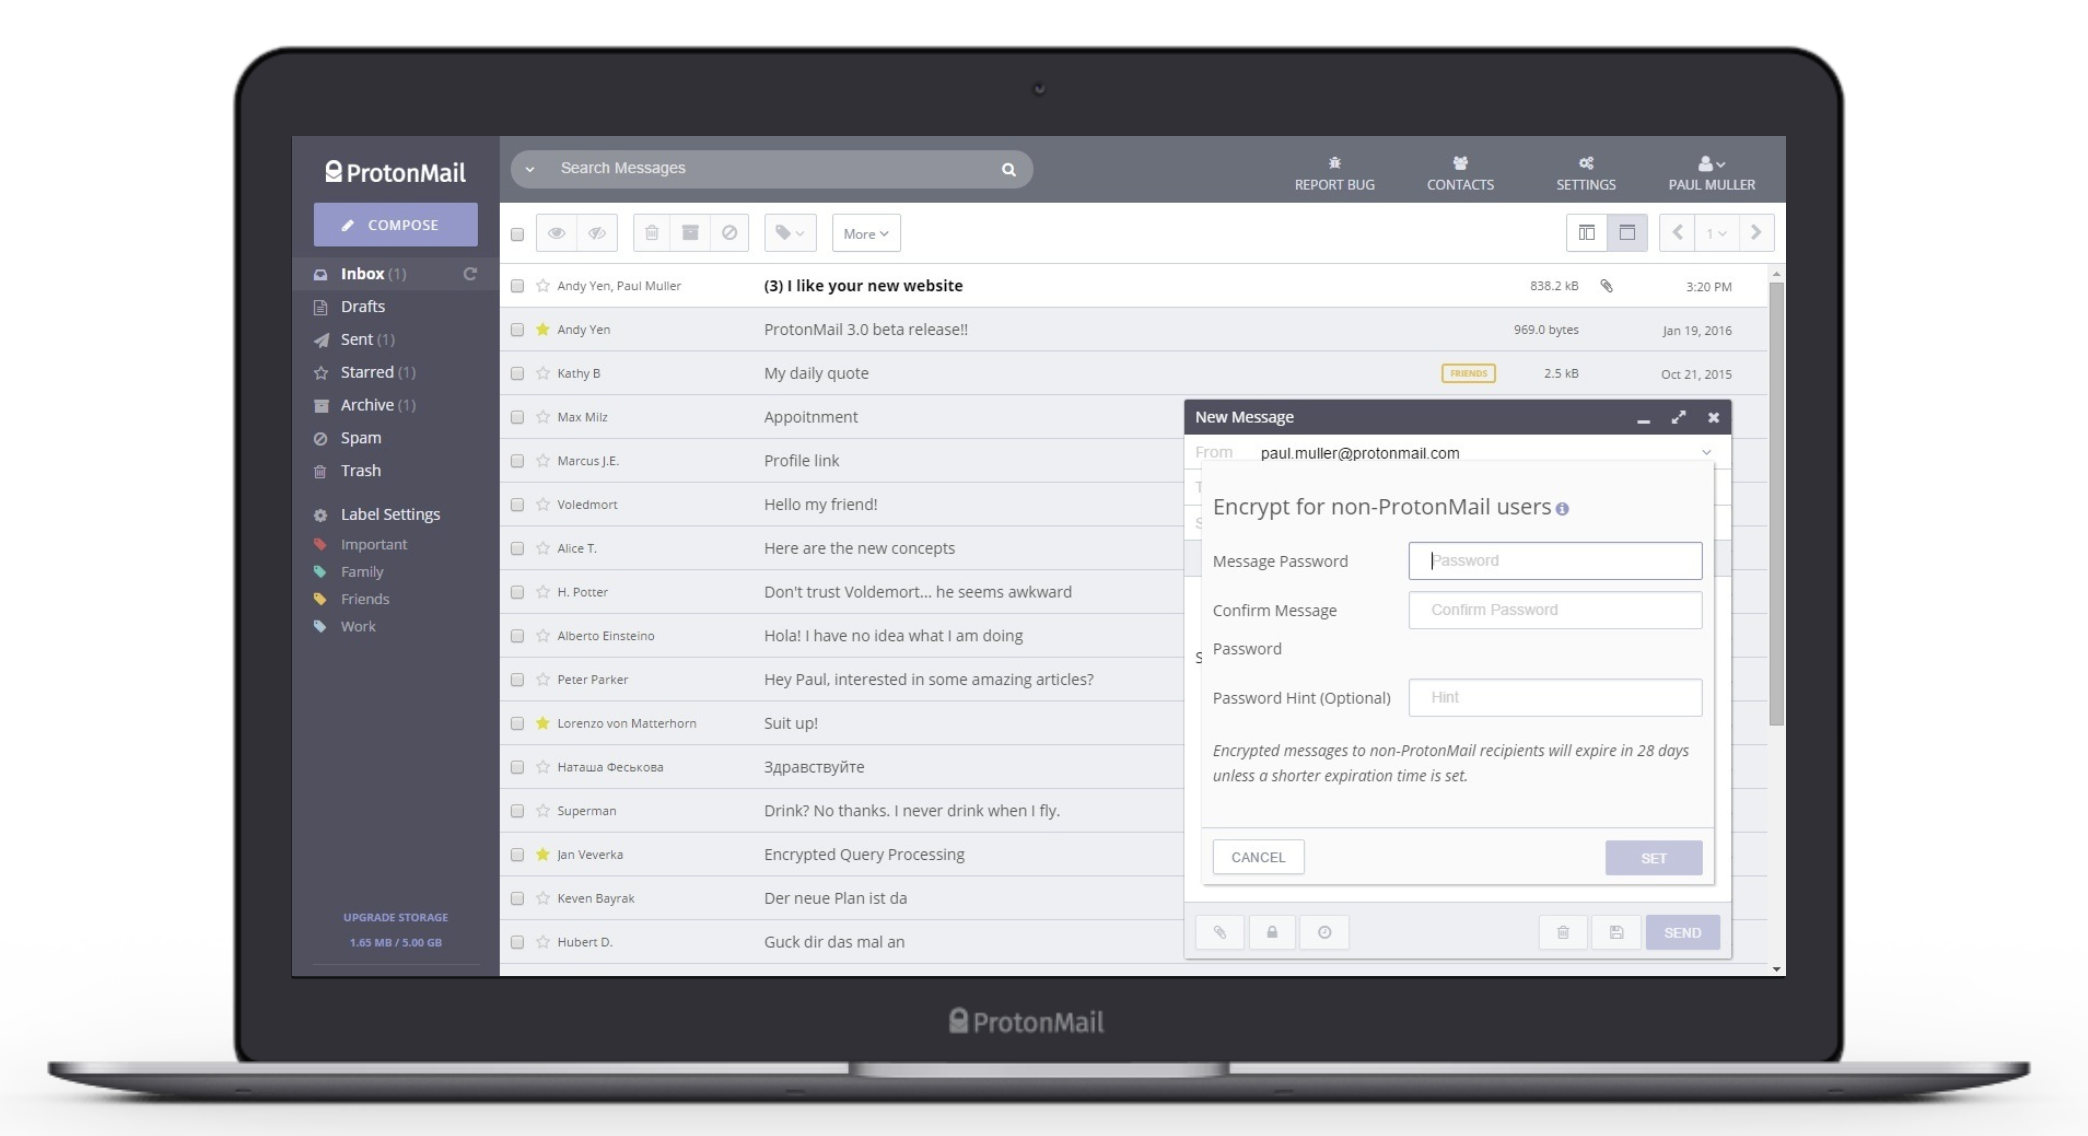Click the CANCEL button in encrypt dialog

1258,857
